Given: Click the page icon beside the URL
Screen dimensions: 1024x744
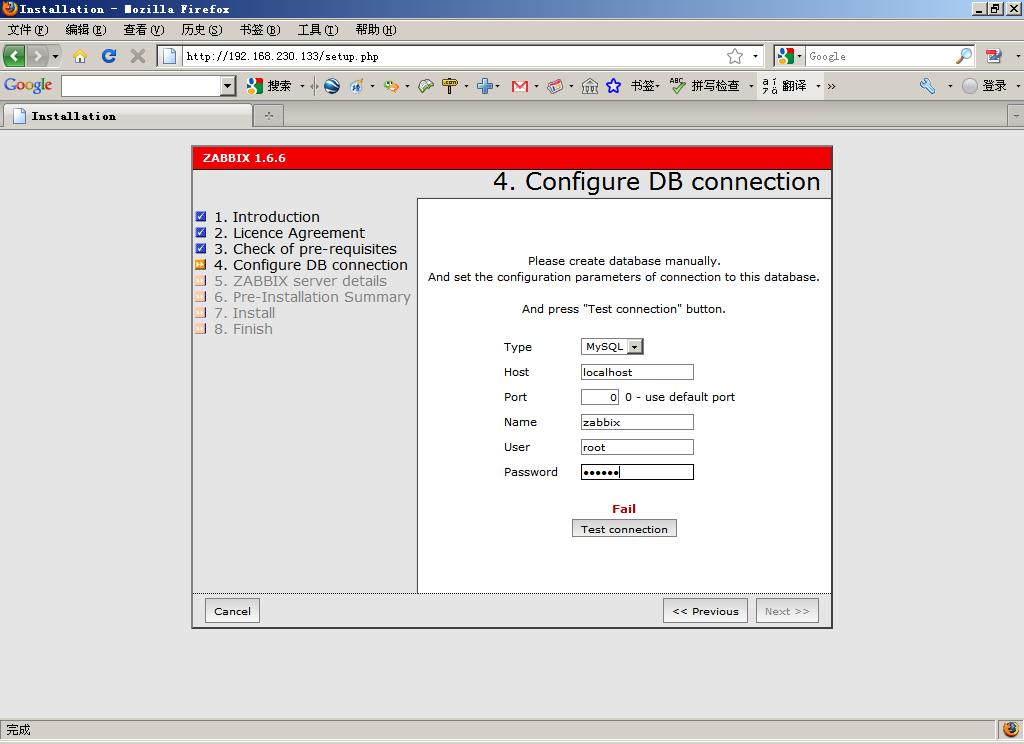Looking at the screenshot, I should [x=169, y=56].
